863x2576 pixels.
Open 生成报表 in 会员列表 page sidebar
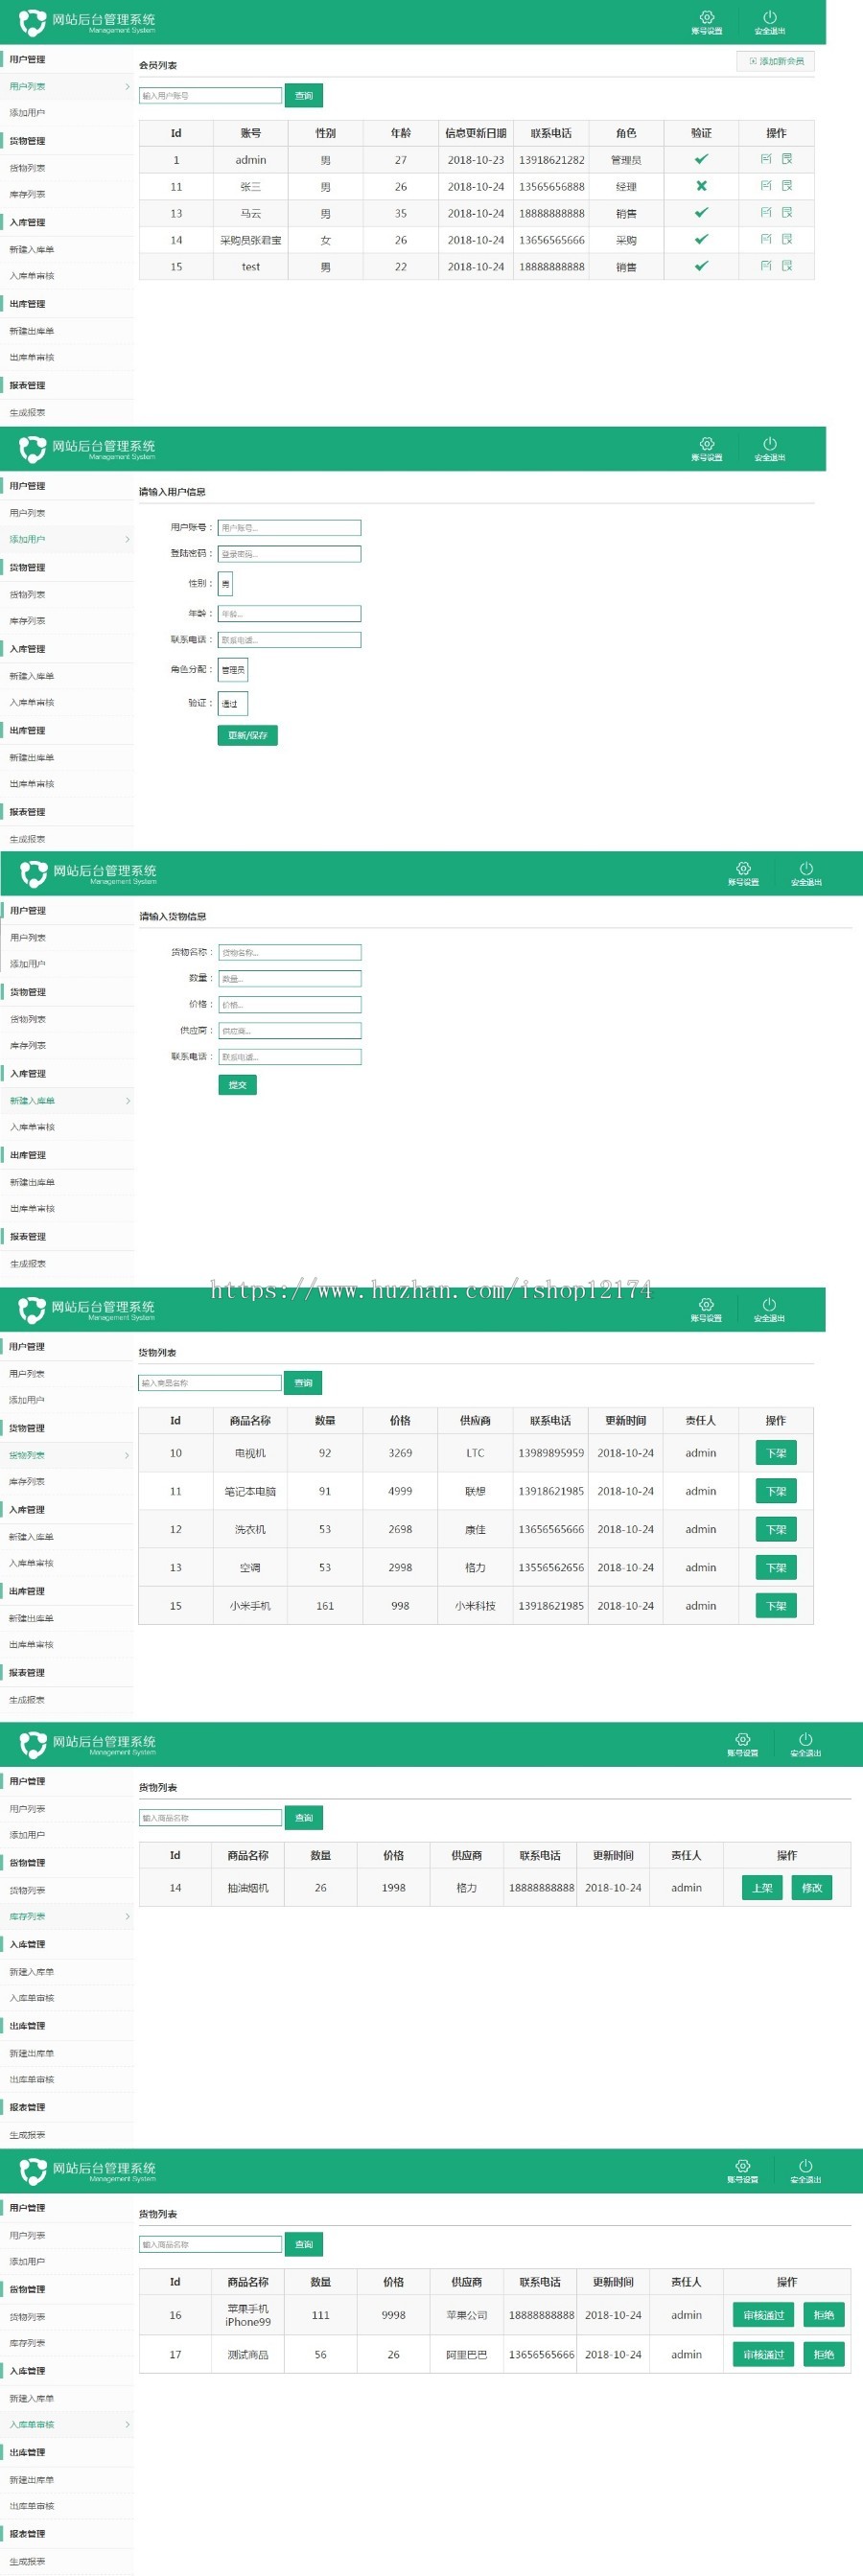tap(27, 412)
